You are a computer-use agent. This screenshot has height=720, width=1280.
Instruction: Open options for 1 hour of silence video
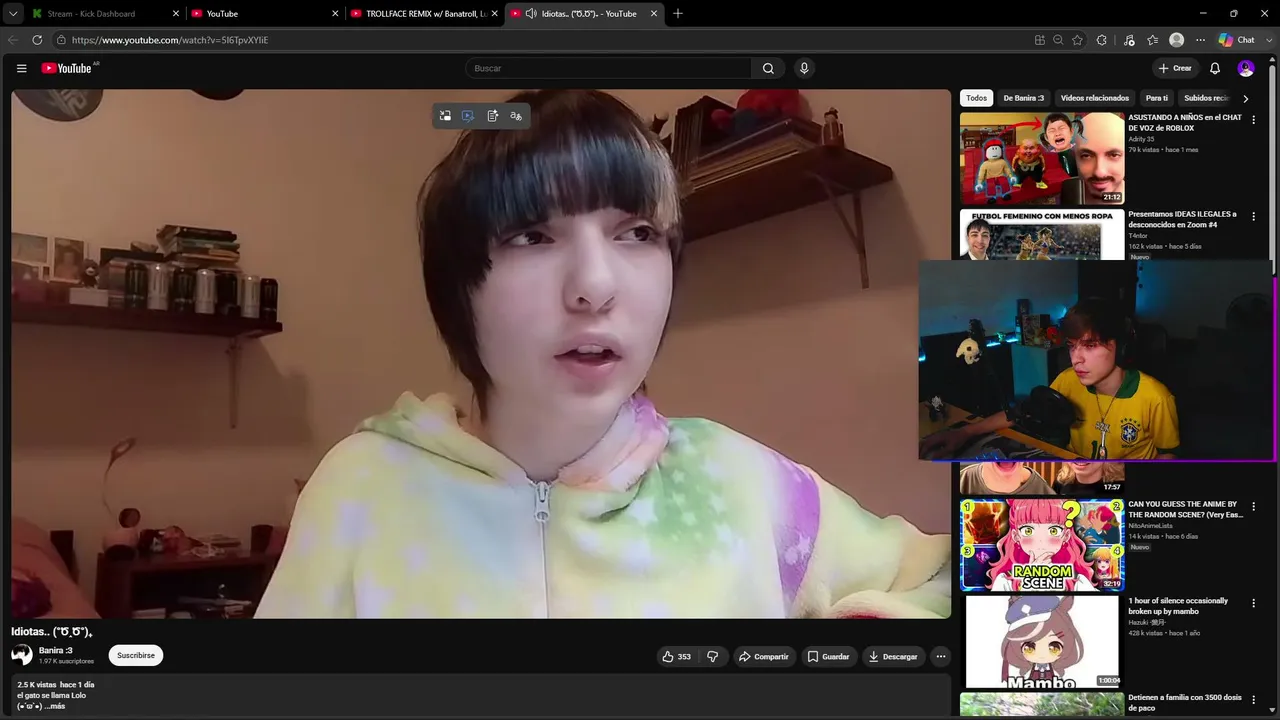coord(1254,604)
